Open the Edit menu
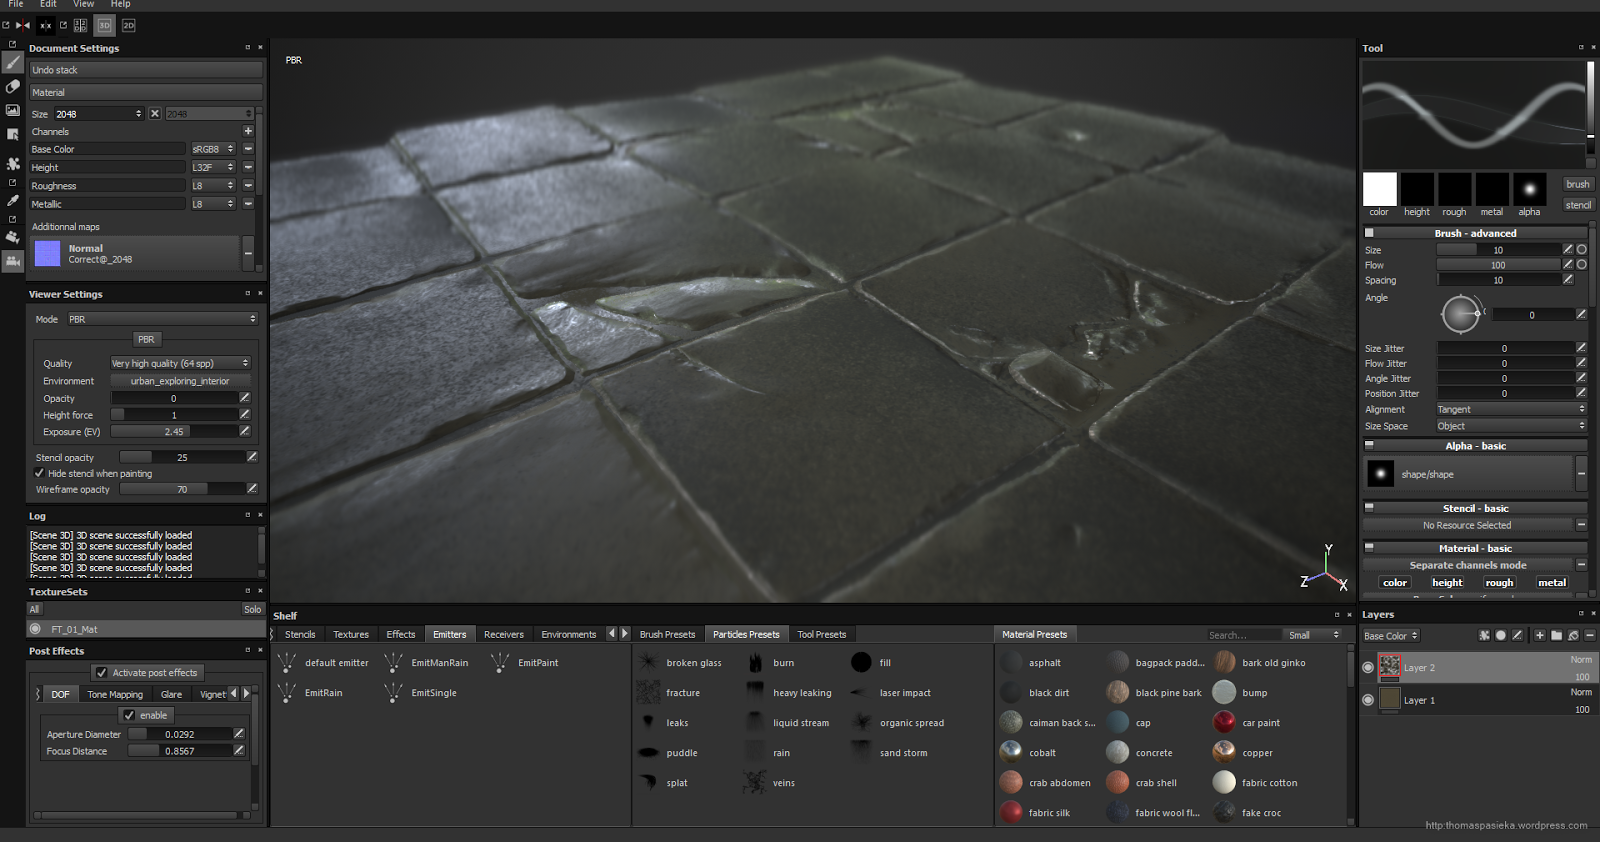The height and width of the screenshot is (842, 1600). [x=48, y=4]
